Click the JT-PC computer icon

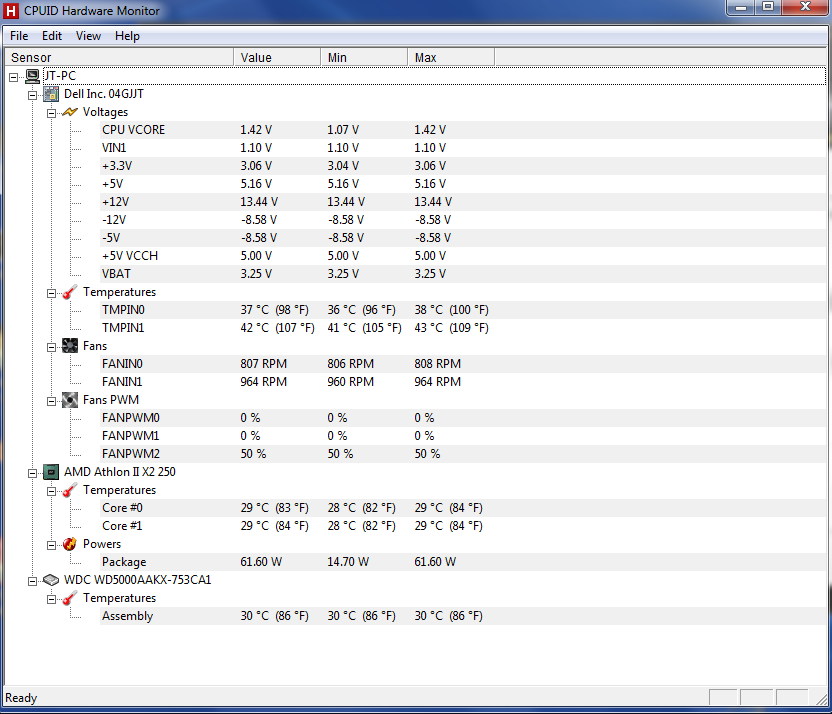(32, 76)
